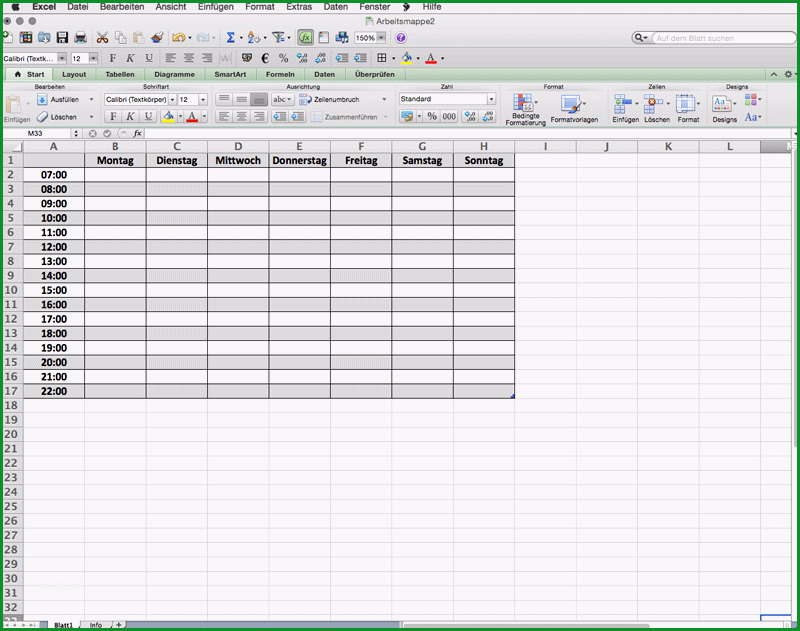
Task: Open the Designs themes gallery
Action: coord(724,108)
